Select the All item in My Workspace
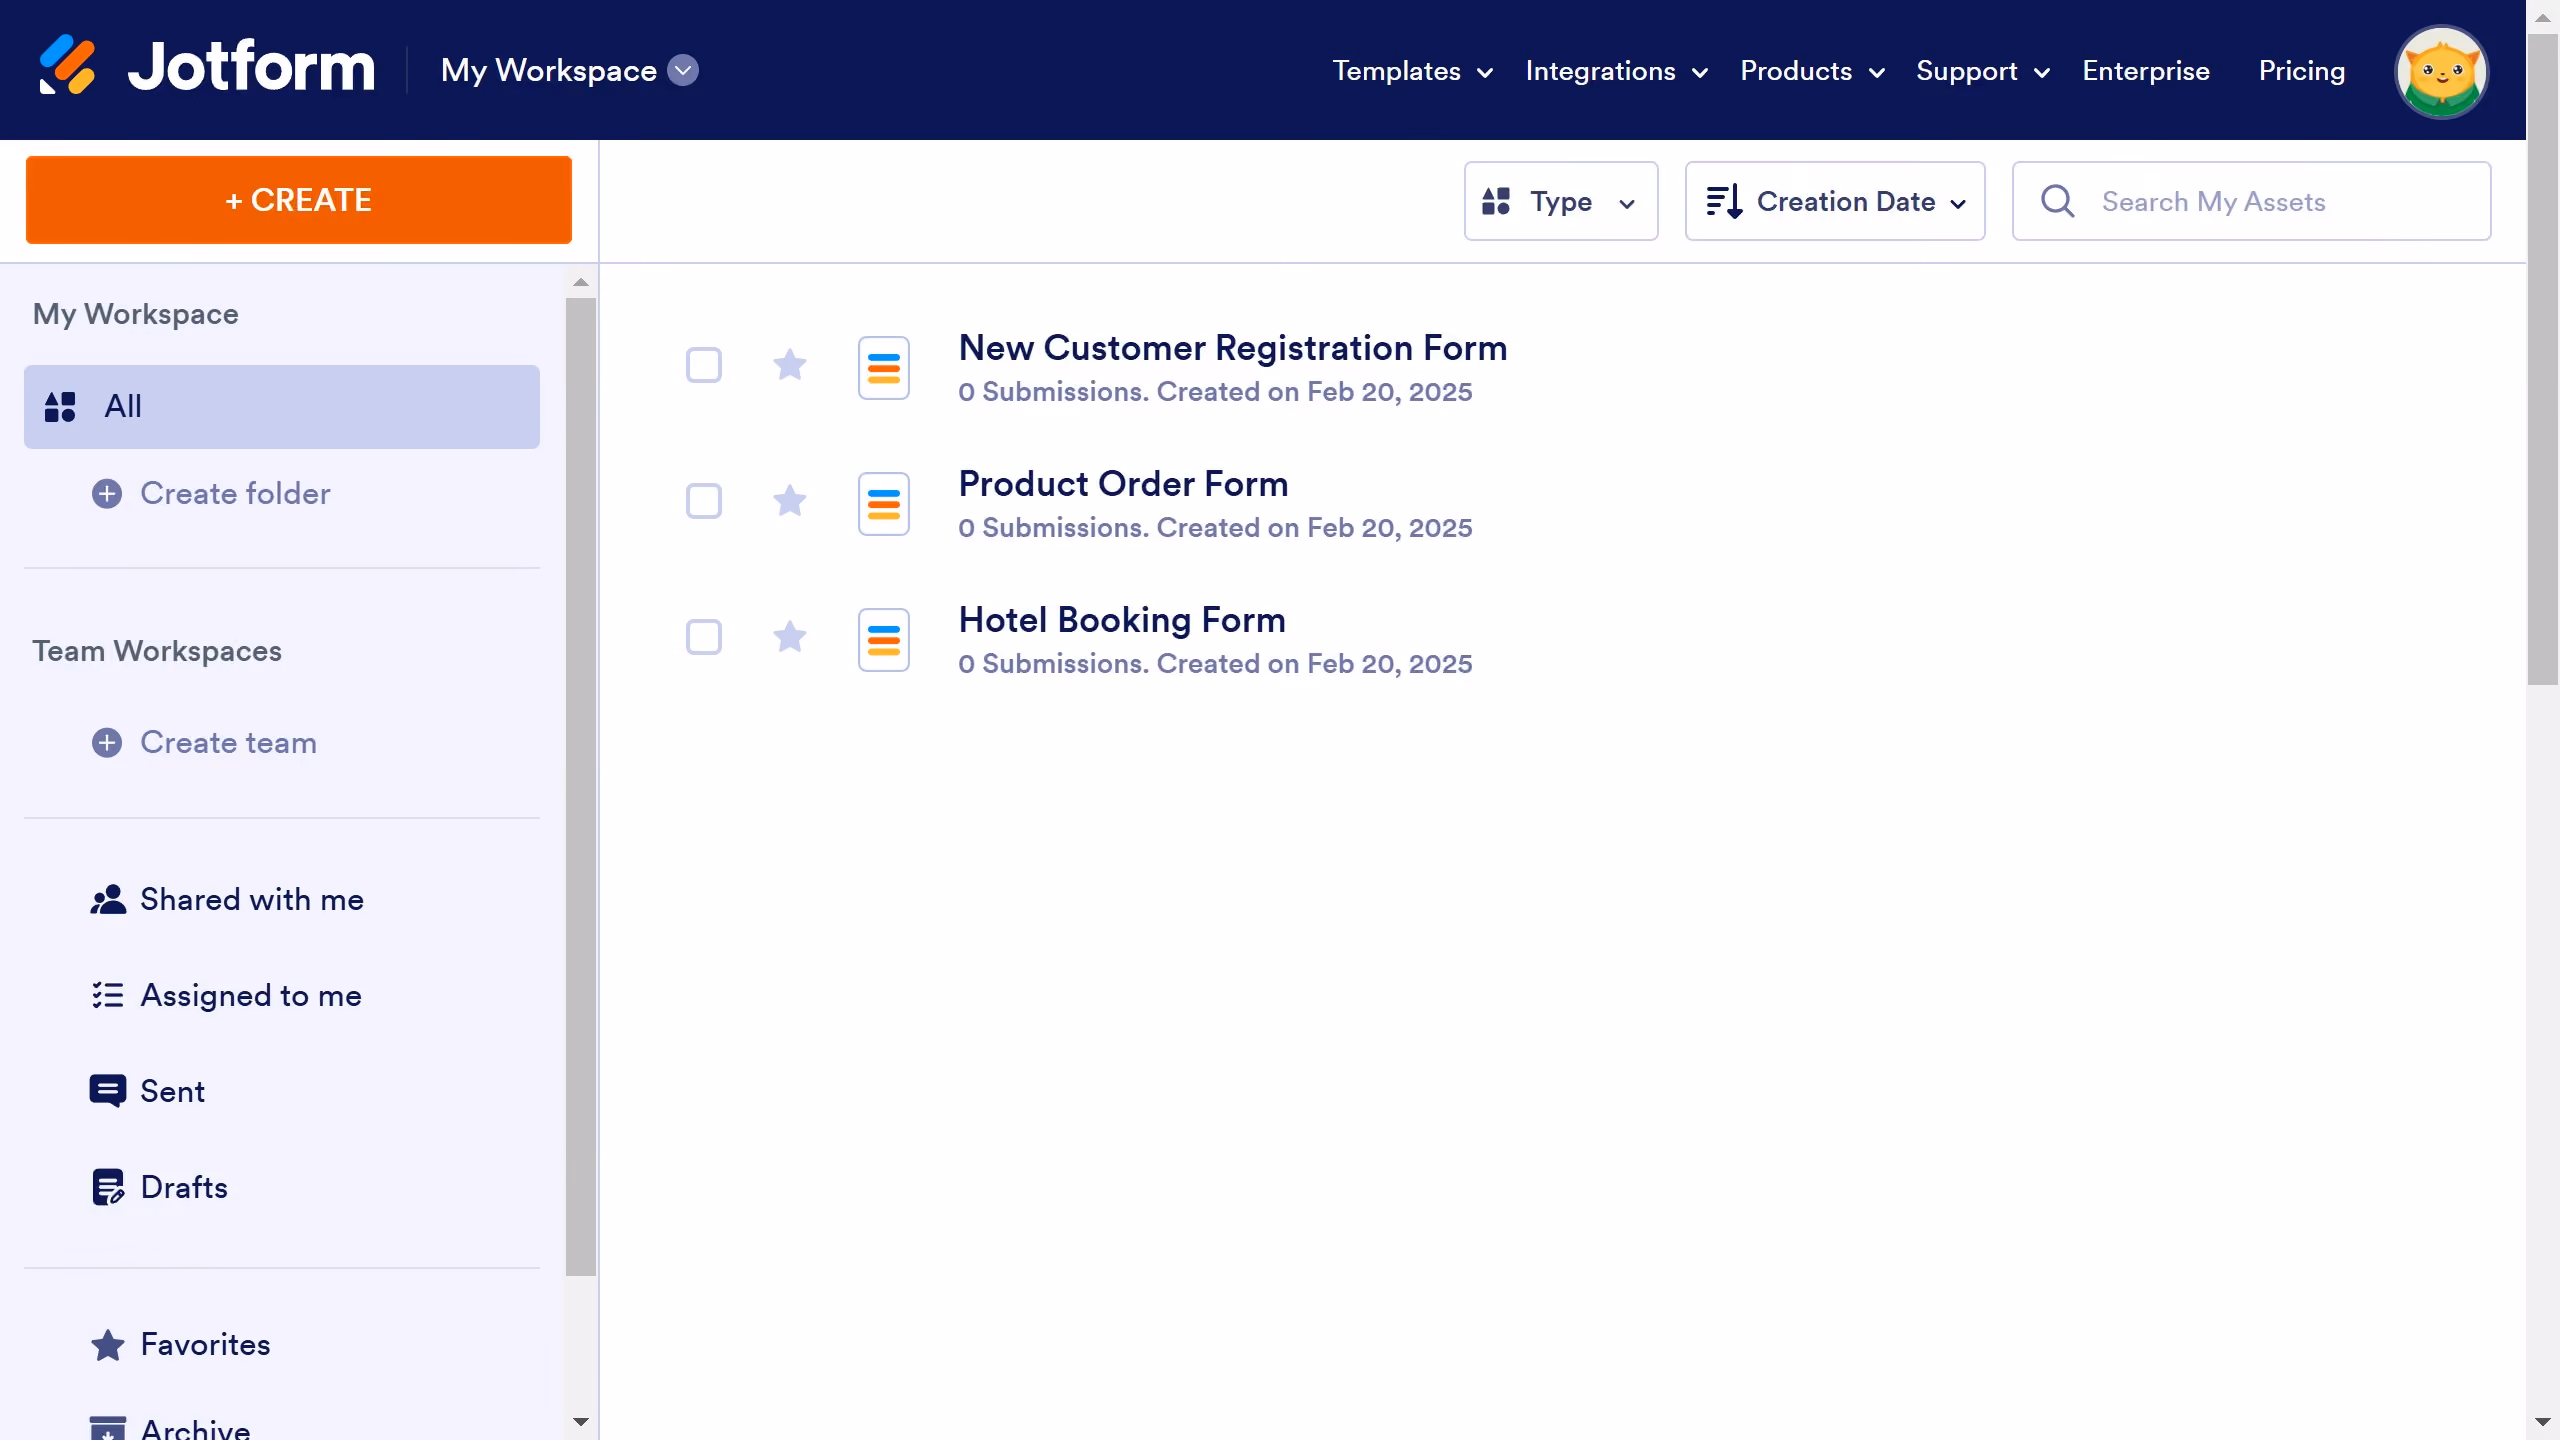The width and height of the screenshot is (2560, 1440). (282, 406)
